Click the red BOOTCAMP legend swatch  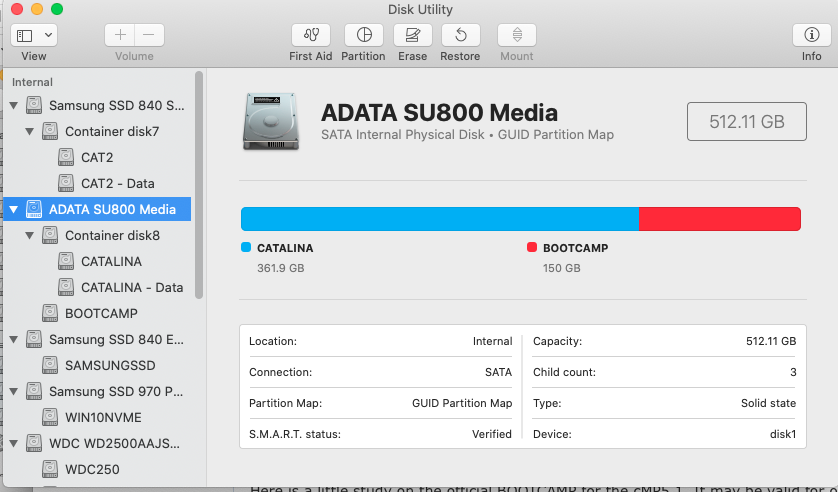532,247
